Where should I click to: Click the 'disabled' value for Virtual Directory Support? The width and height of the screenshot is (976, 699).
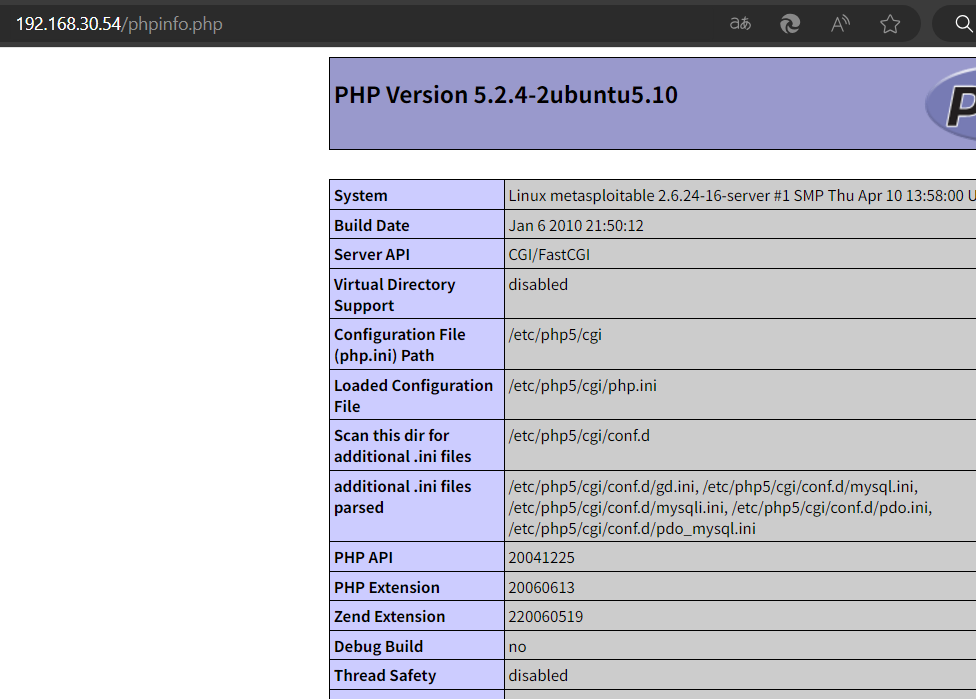[538, 284]
